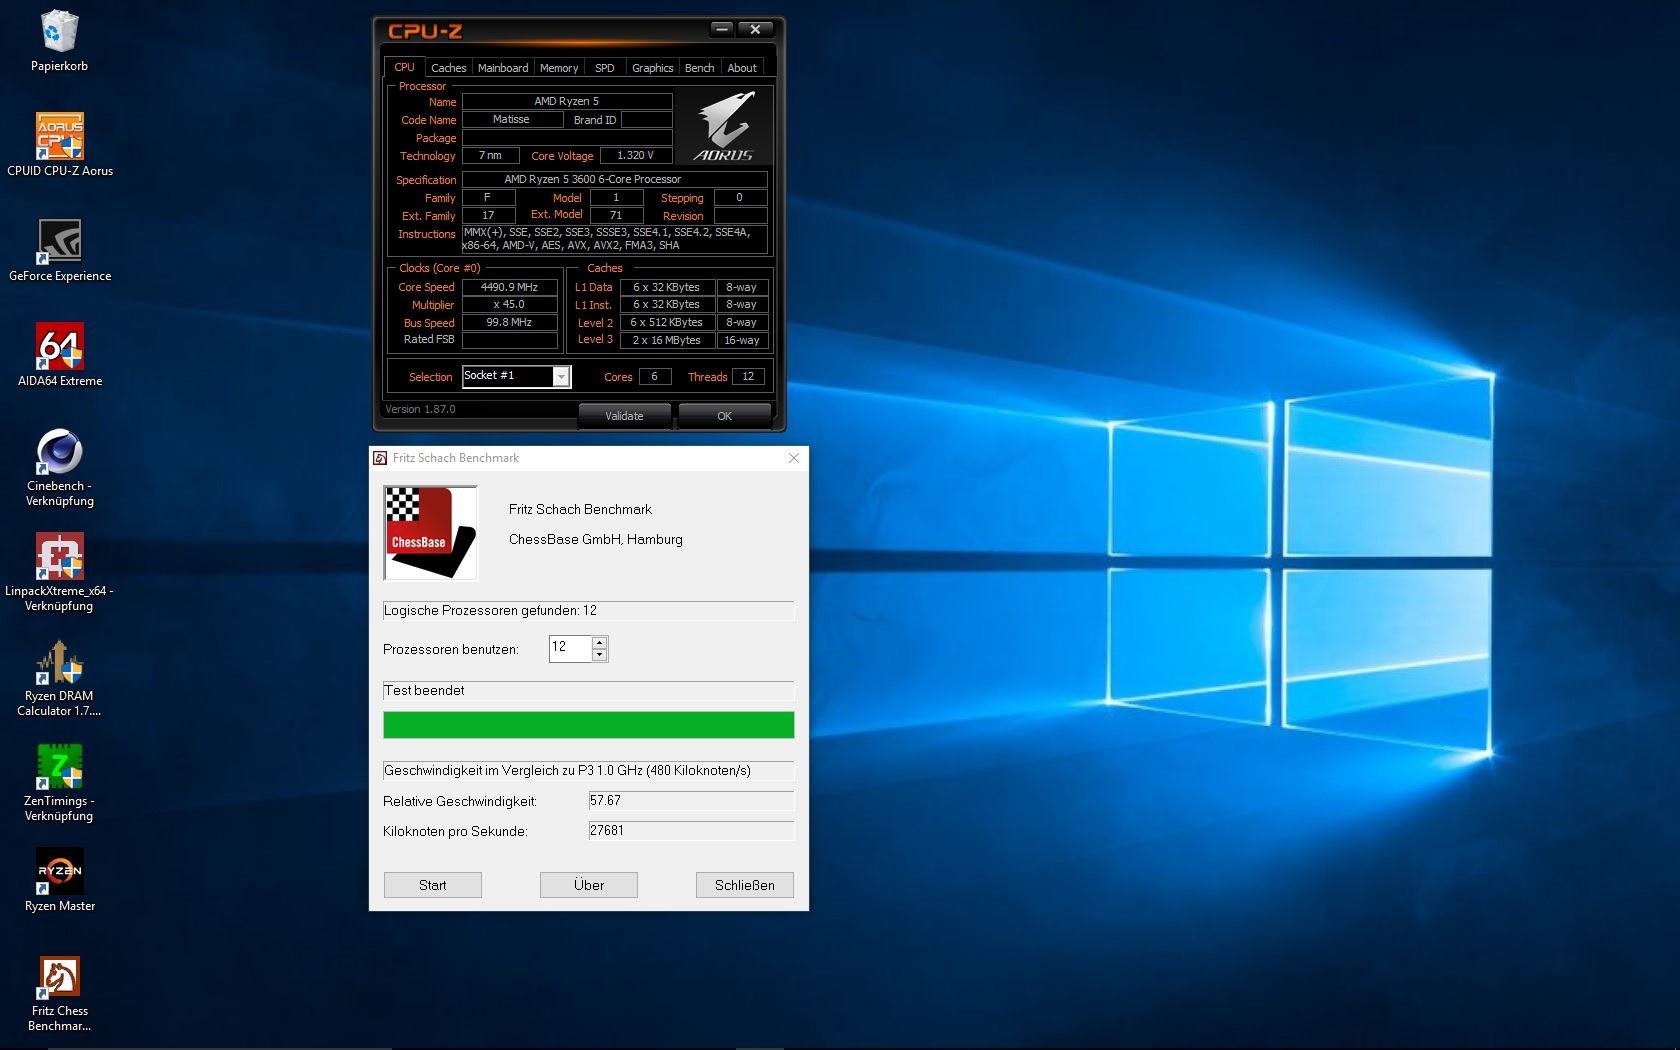Switch to the Bench tab
Screen dimensions: 1680x1050
tap(699, 68)
